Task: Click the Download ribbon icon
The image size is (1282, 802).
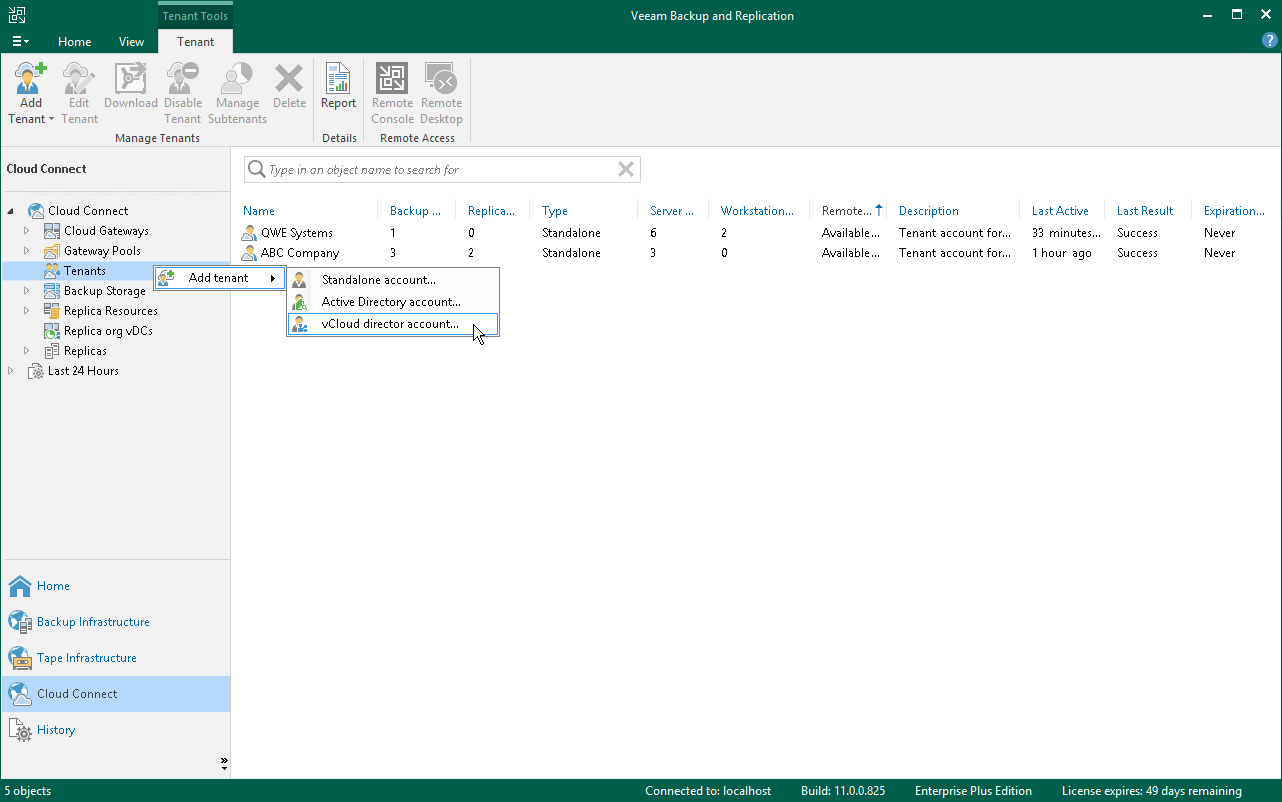Action: pyautogui.click(x=131, y=78)
